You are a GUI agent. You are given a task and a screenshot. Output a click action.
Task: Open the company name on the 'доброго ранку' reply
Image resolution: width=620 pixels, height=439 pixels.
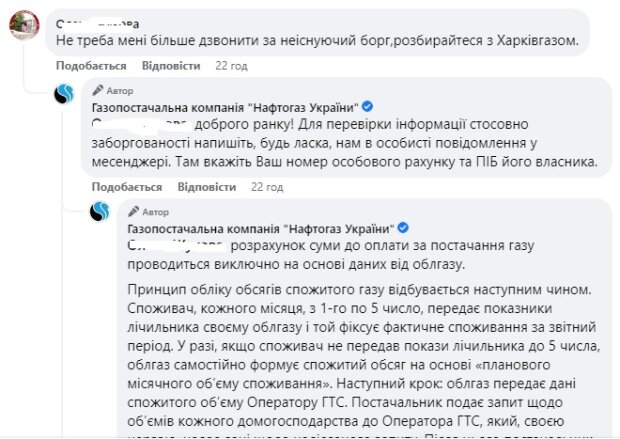(224, 106)
